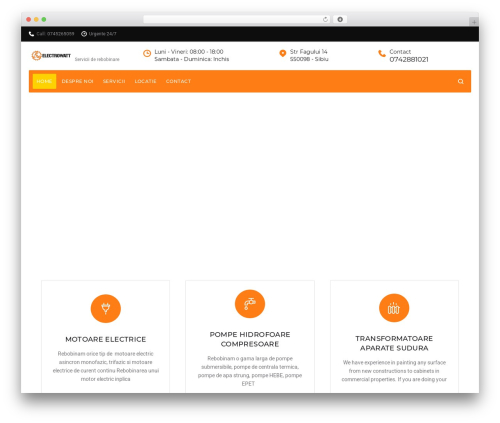This screenshot has width=500, height=423.
Task: Open the Despre Noi menu item
Action: coord(77,81)
